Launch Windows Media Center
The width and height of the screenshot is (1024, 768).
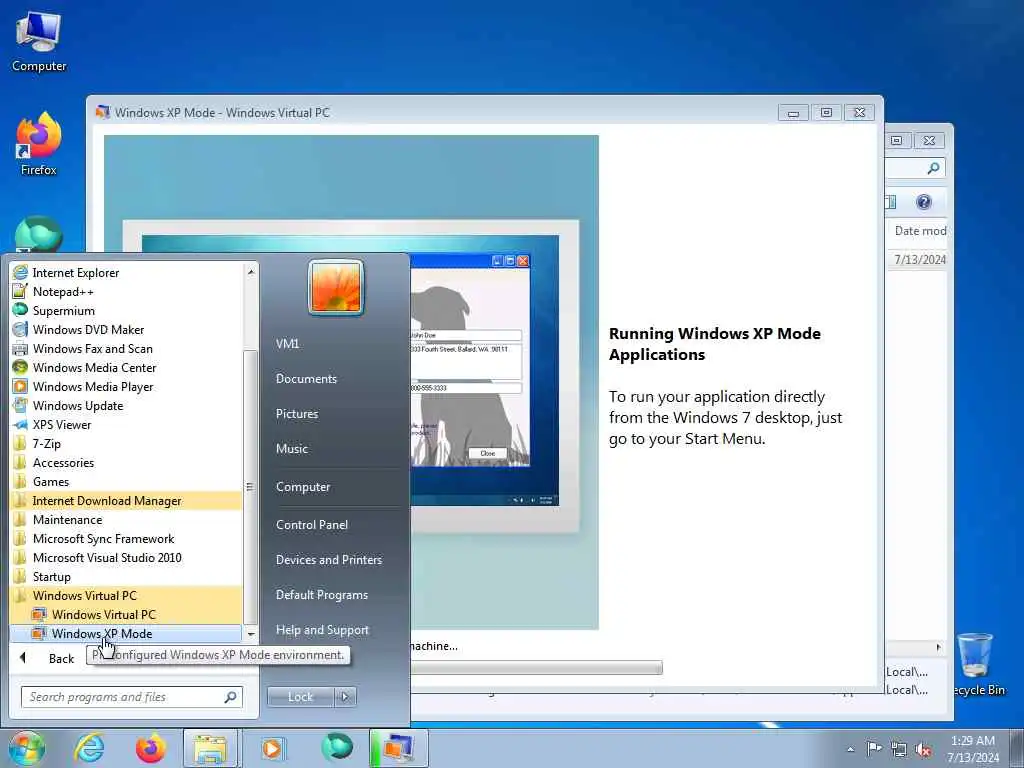94,367
